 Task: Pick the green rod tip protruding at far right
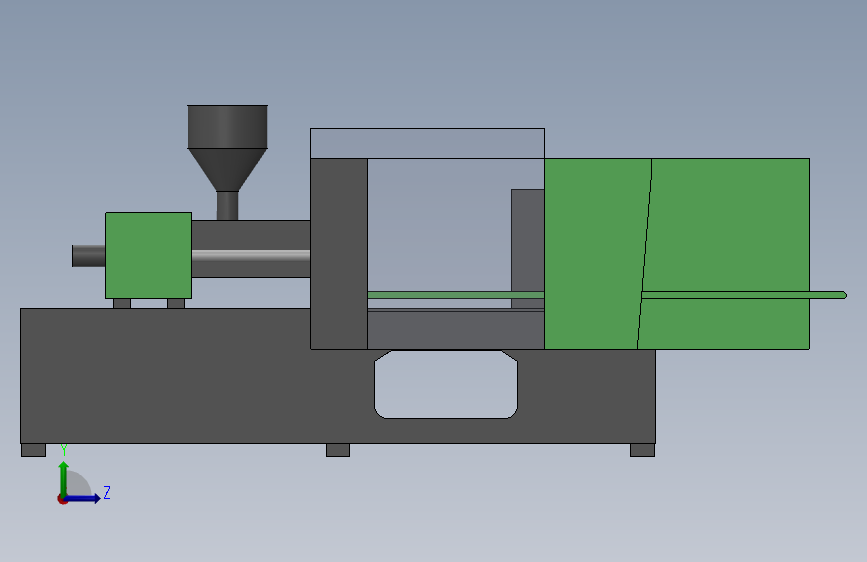[x=829, y=295]
